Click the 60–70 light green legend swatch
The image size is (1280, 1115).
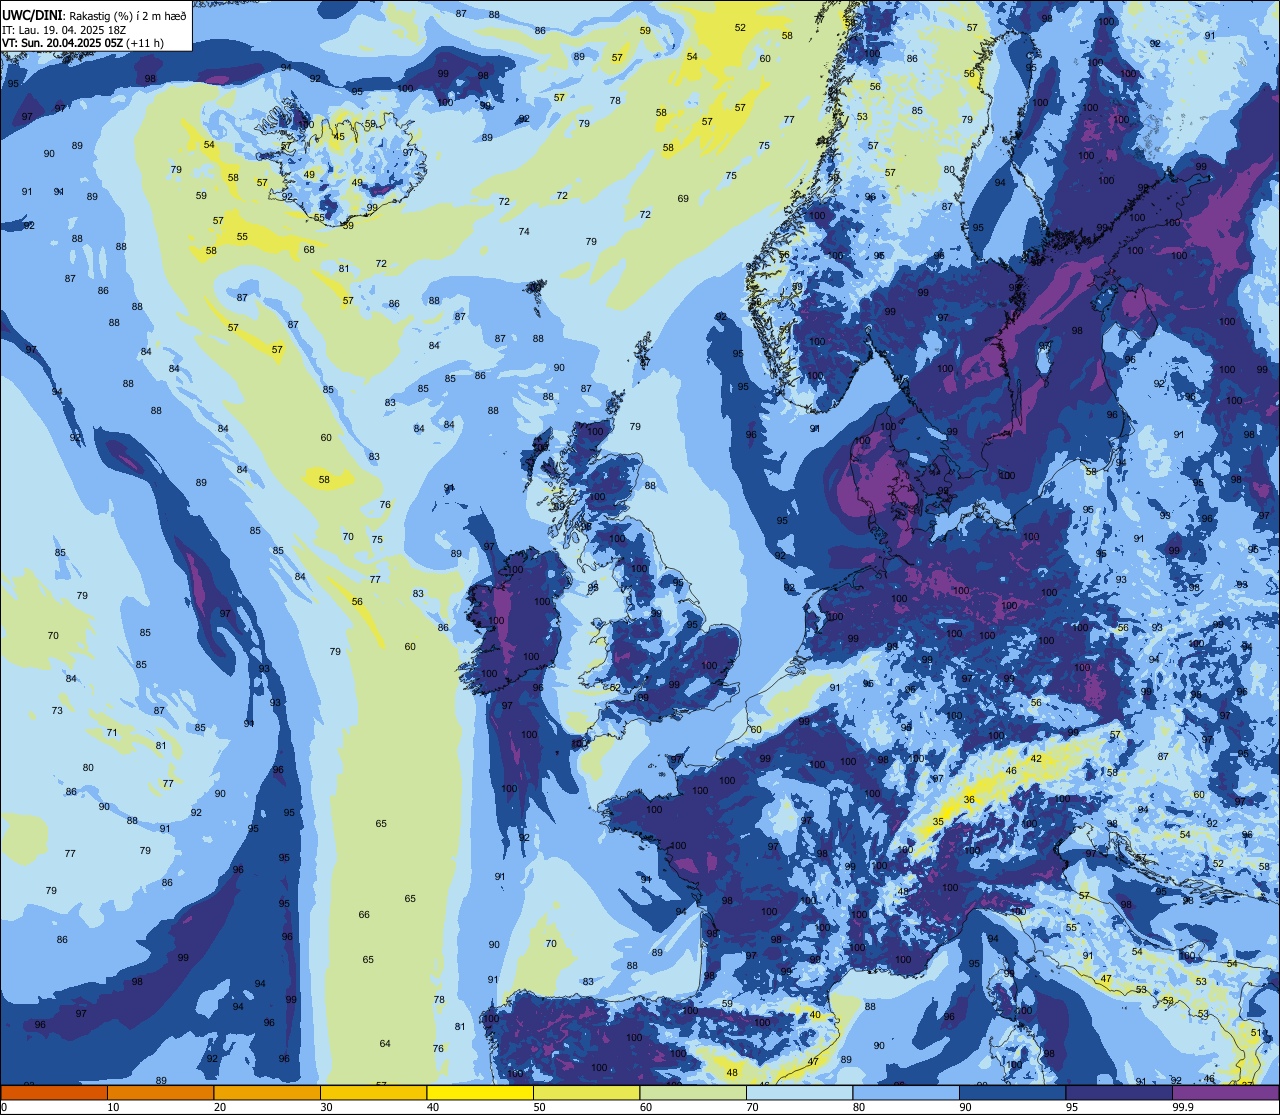tap(693, 1092)
